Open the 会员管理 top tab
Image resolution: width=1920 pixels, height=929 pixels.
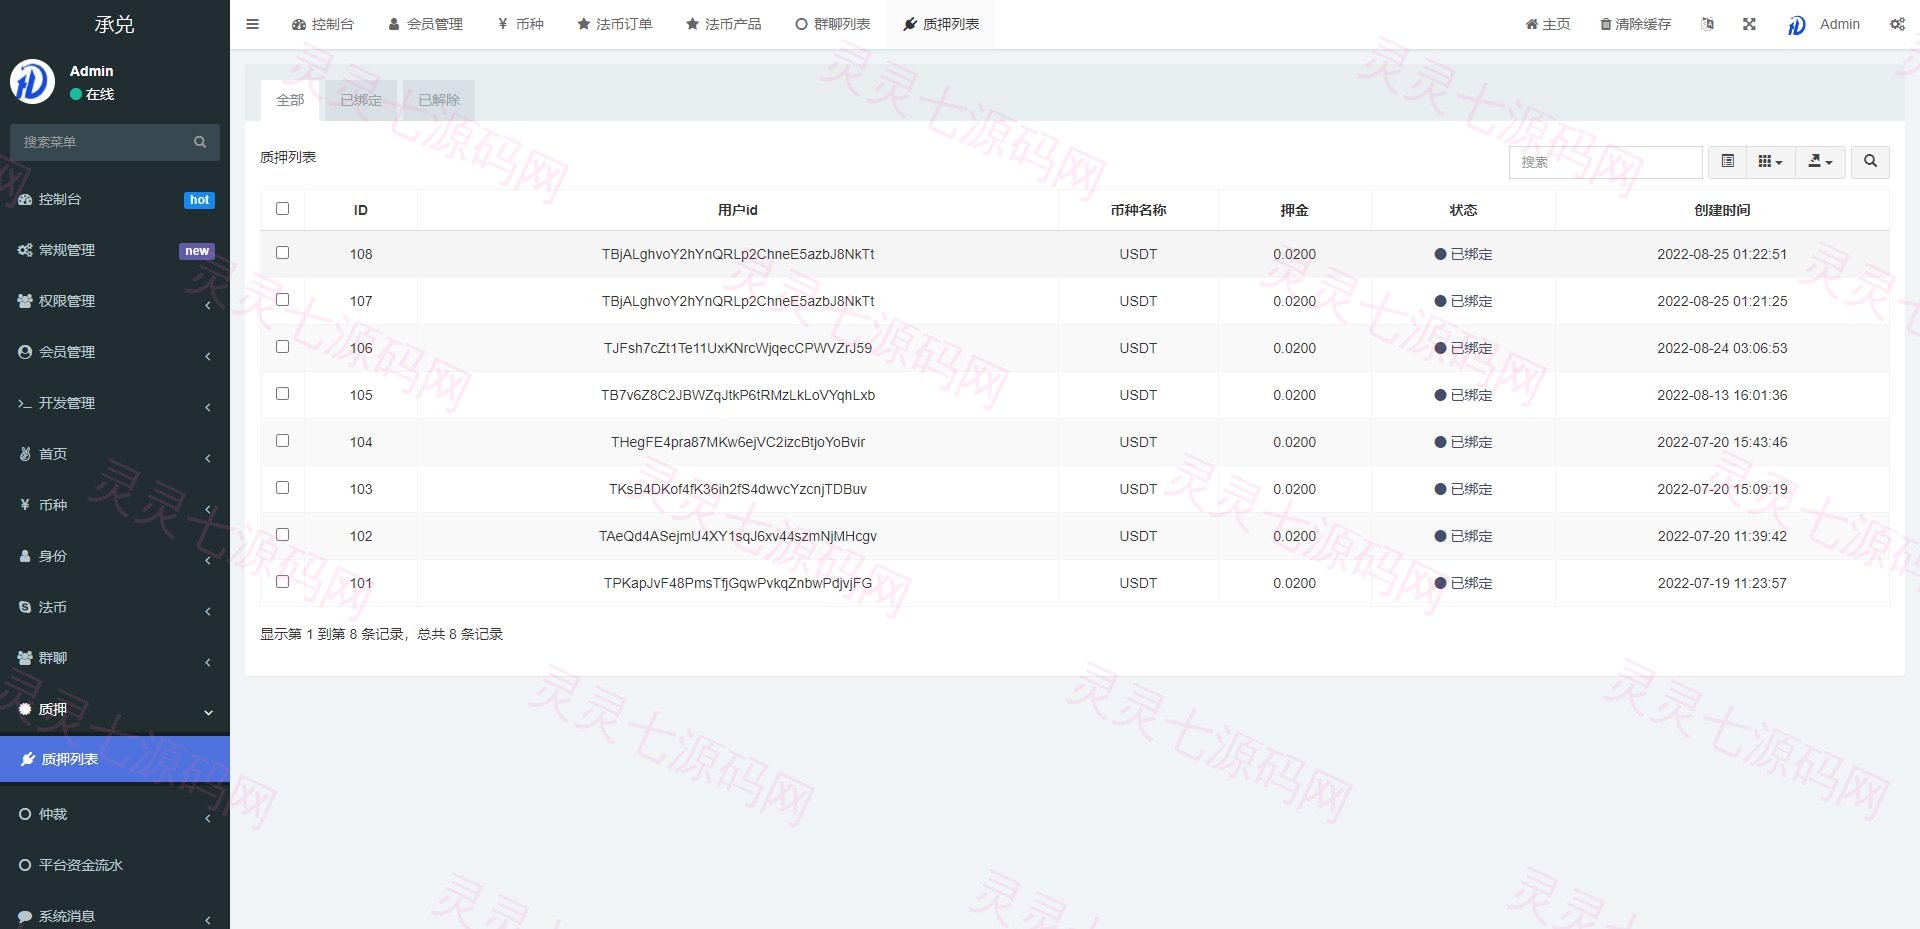[425, 24]
